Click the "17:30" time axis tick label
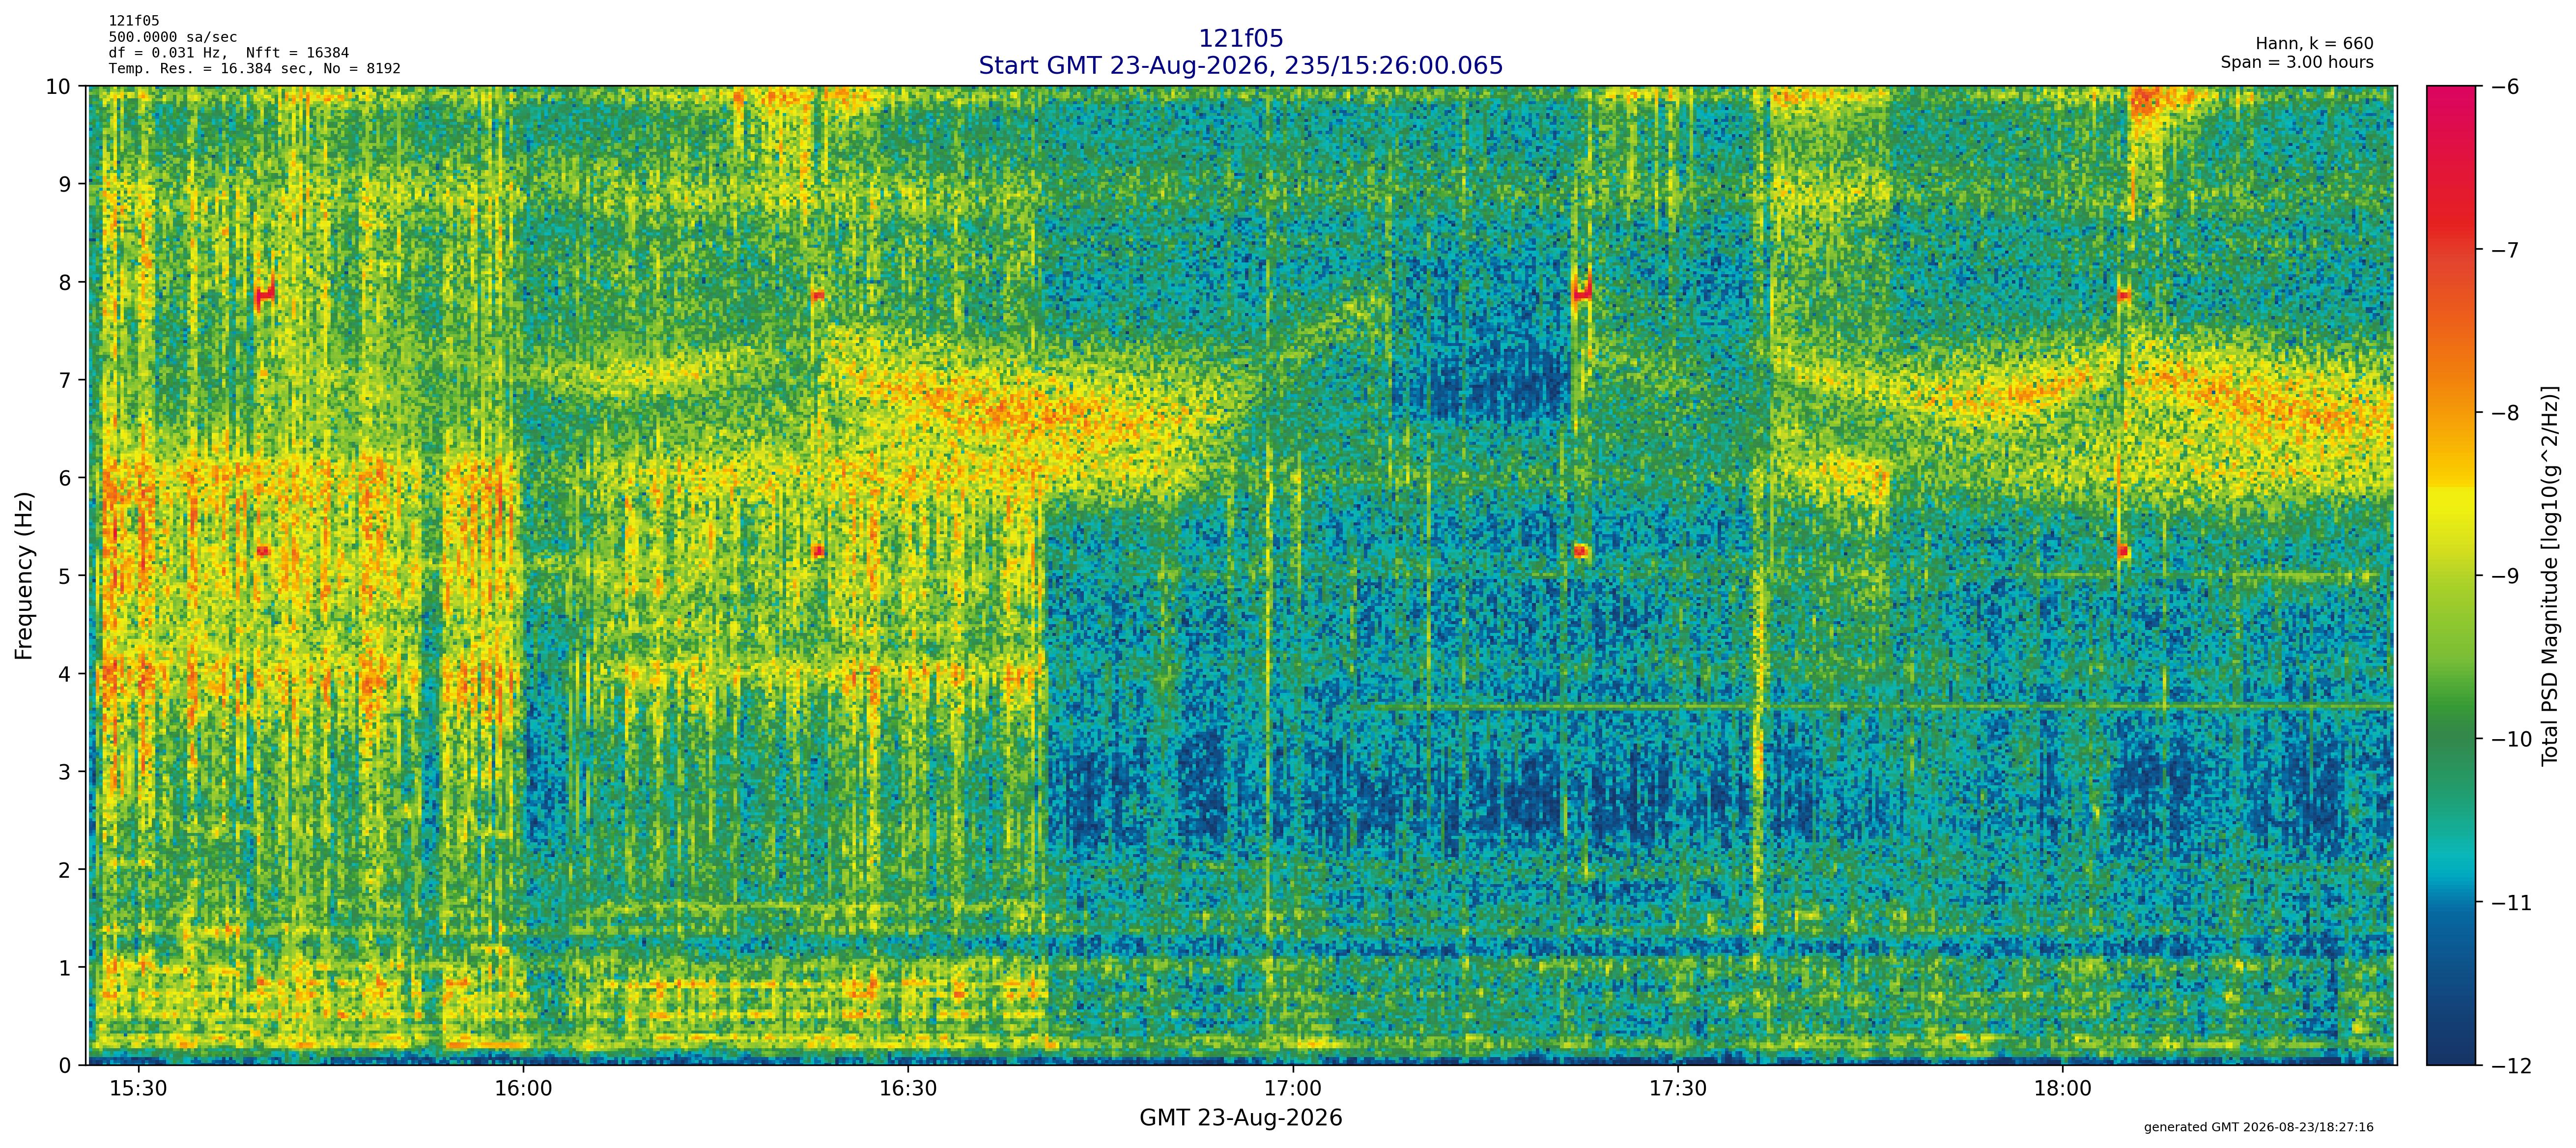This screenshot has width=2576, height=1148. [x=1678, y=1089]
